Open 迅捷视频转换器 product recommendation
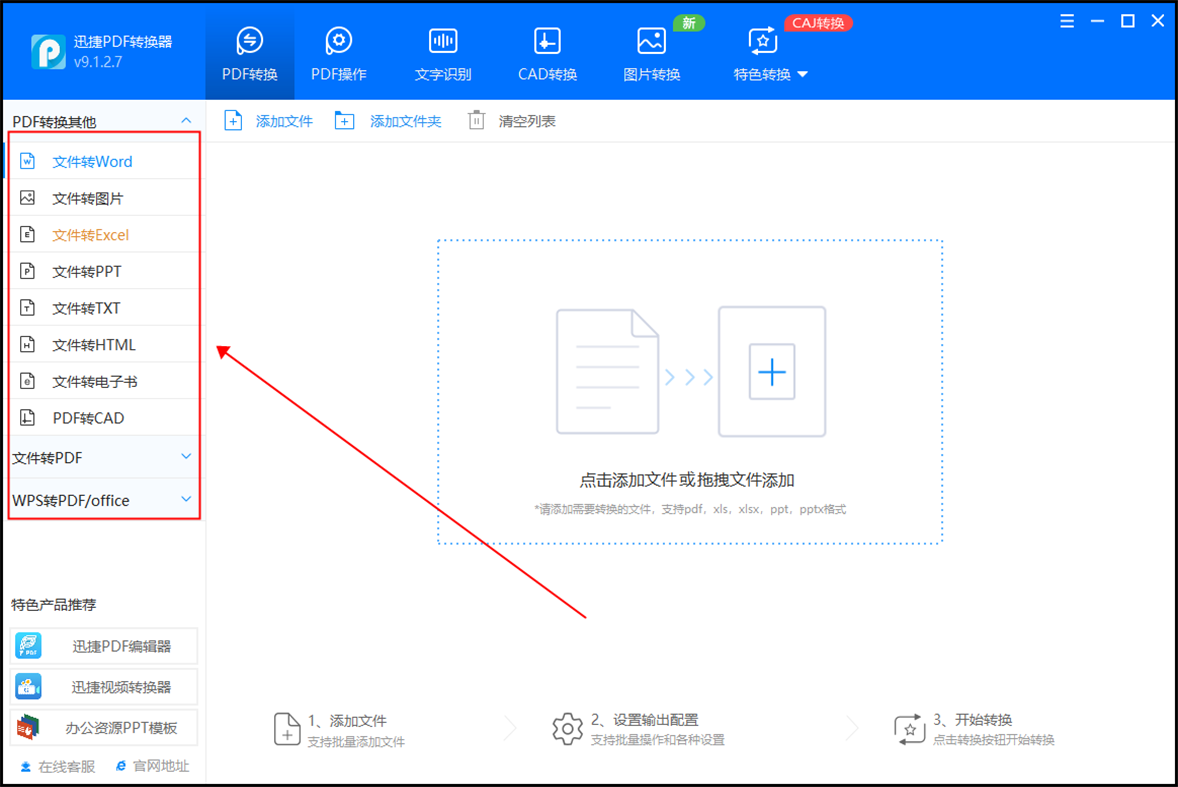1178x787 pixels. (x=104, y=686)
